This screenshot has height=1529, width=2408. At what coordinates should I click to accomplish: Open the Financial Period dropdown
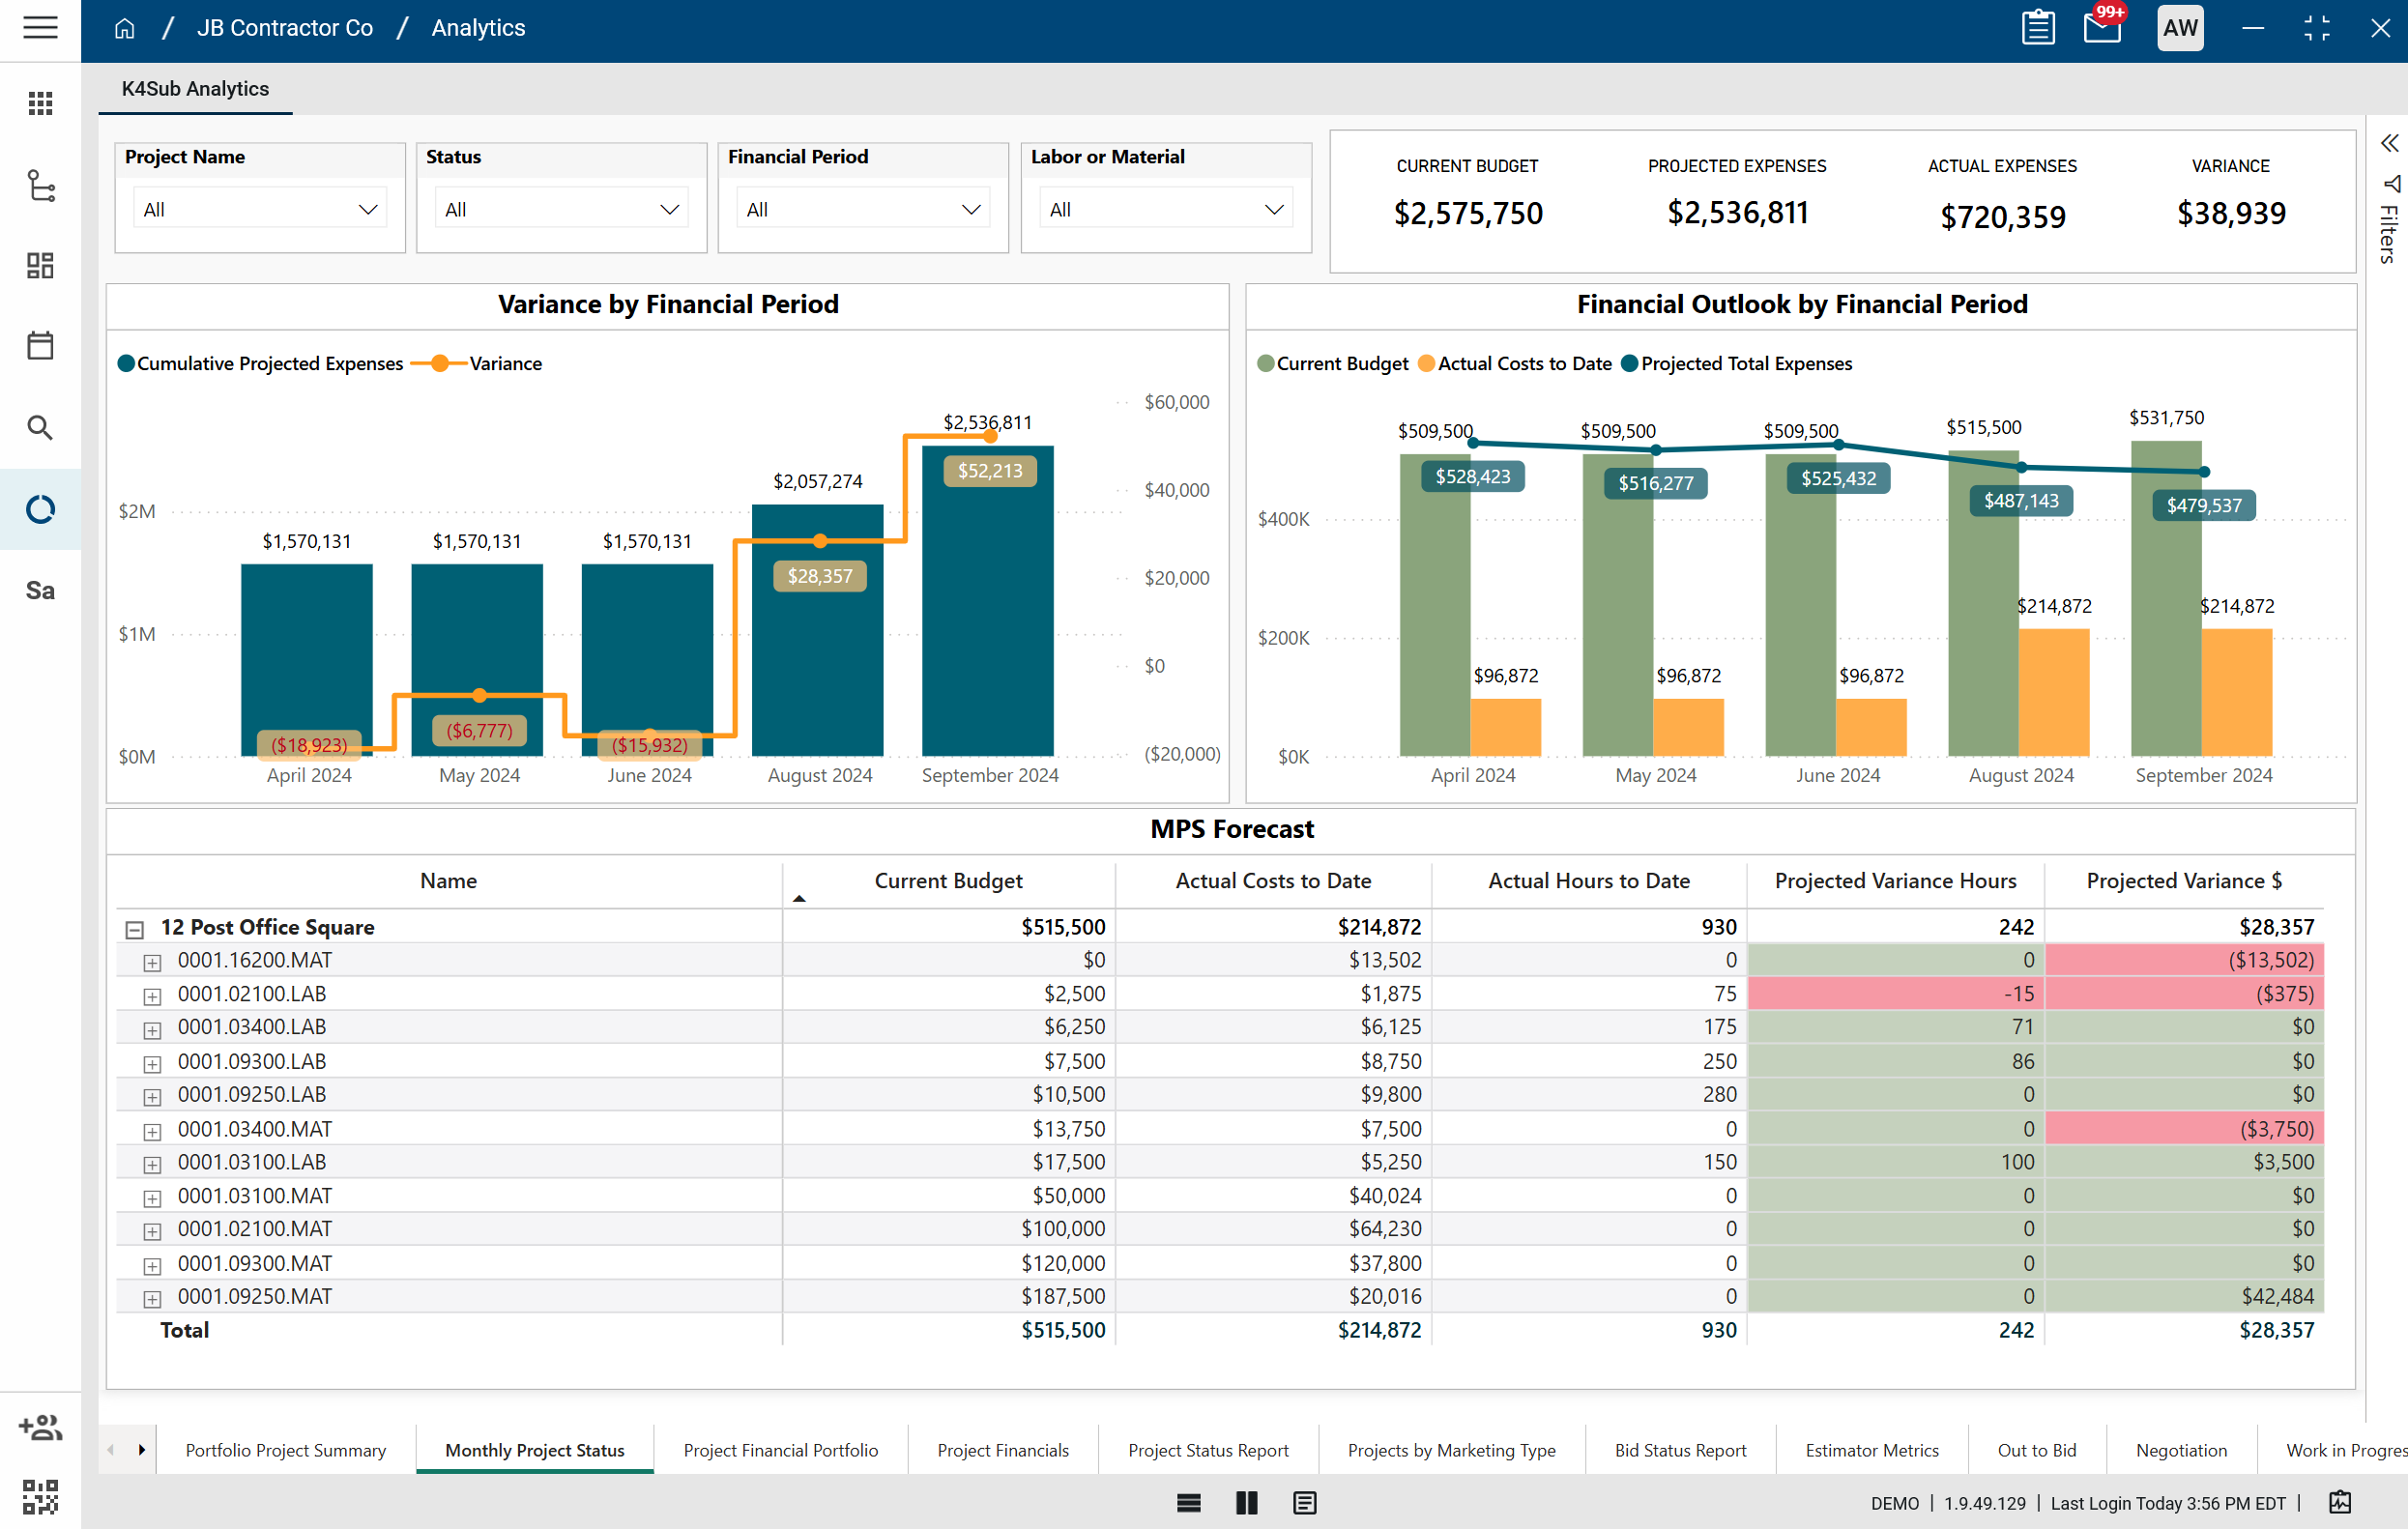click(862, 210)
